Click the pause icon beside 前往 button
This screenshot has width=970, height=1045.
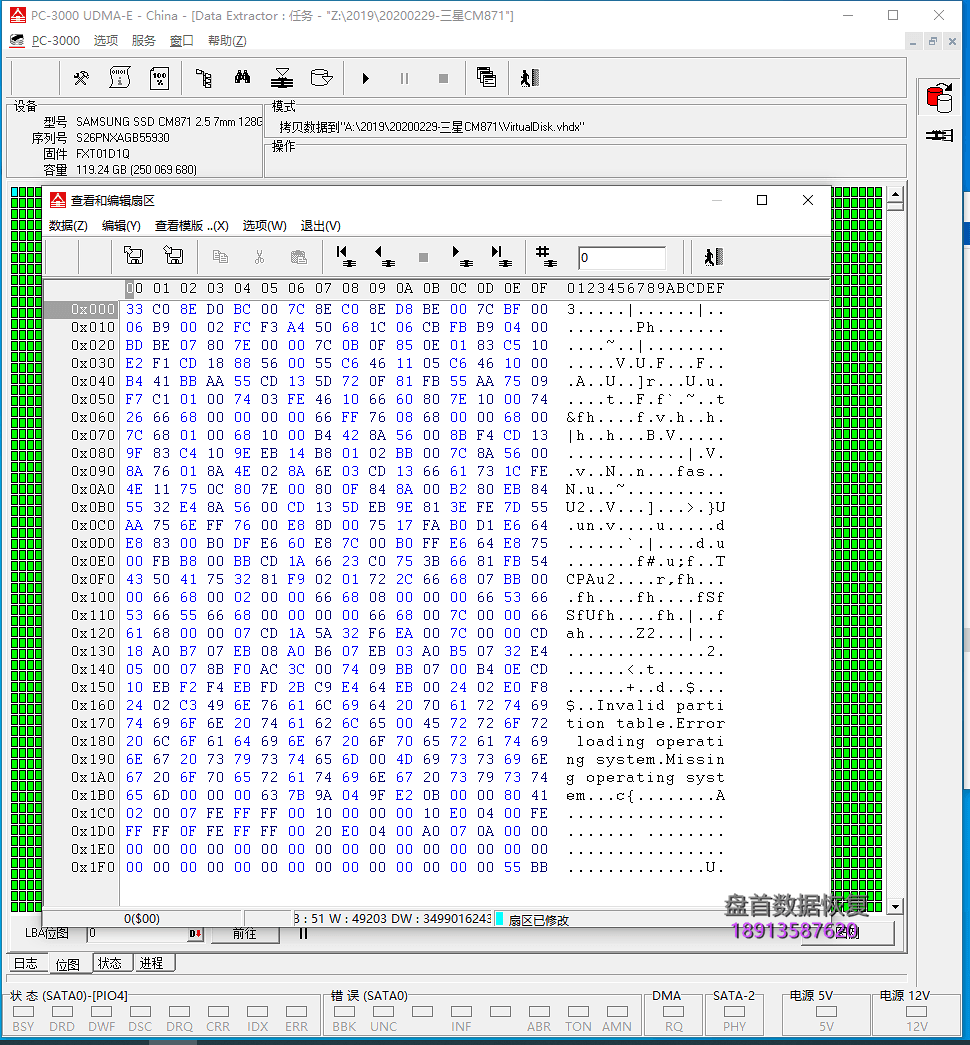point(303,934)
